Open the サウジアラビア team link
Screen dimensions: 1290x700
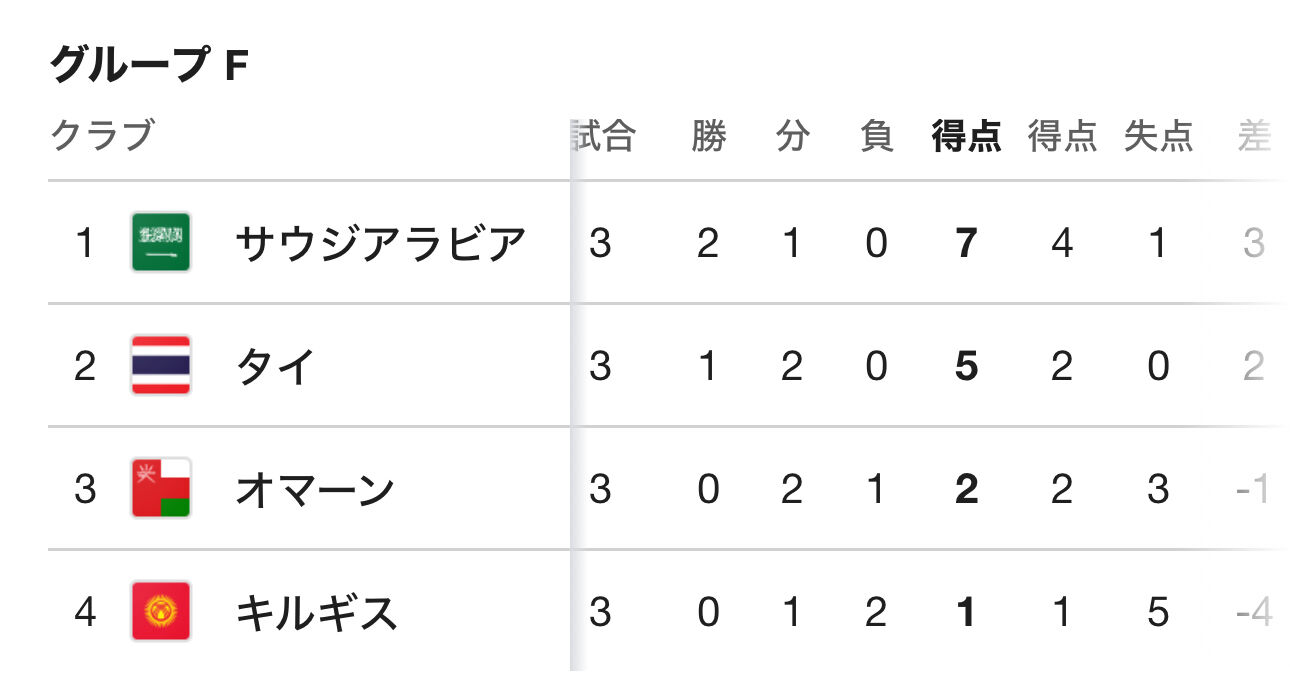click(380, 243)
